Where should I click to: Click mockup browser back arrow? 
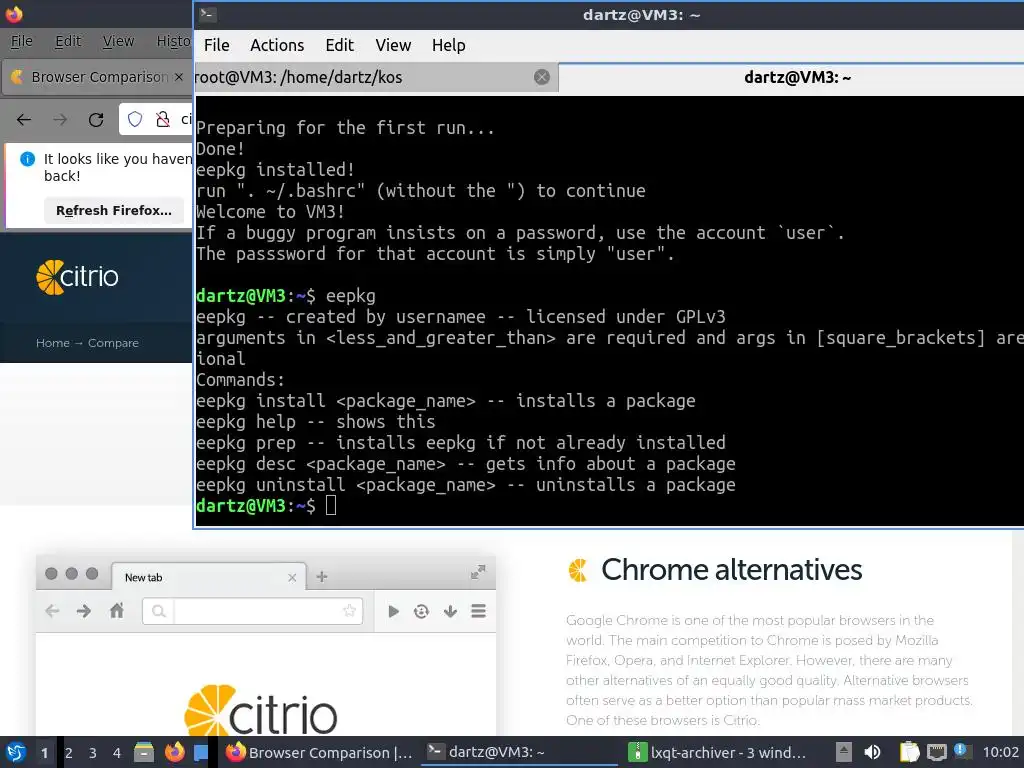[52, 611]
